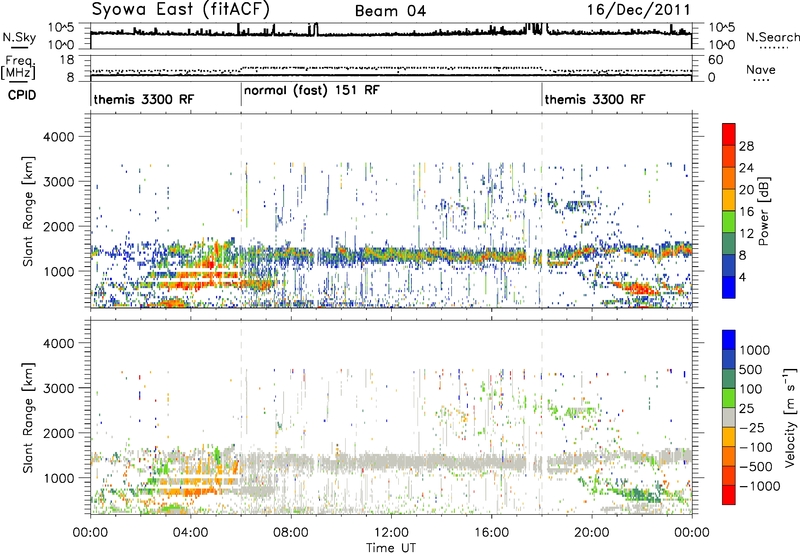Image resolution: width=800 pixels, height=554 pixels.
Task: Click the '4' tick on power scale
Action: [742, 277]
